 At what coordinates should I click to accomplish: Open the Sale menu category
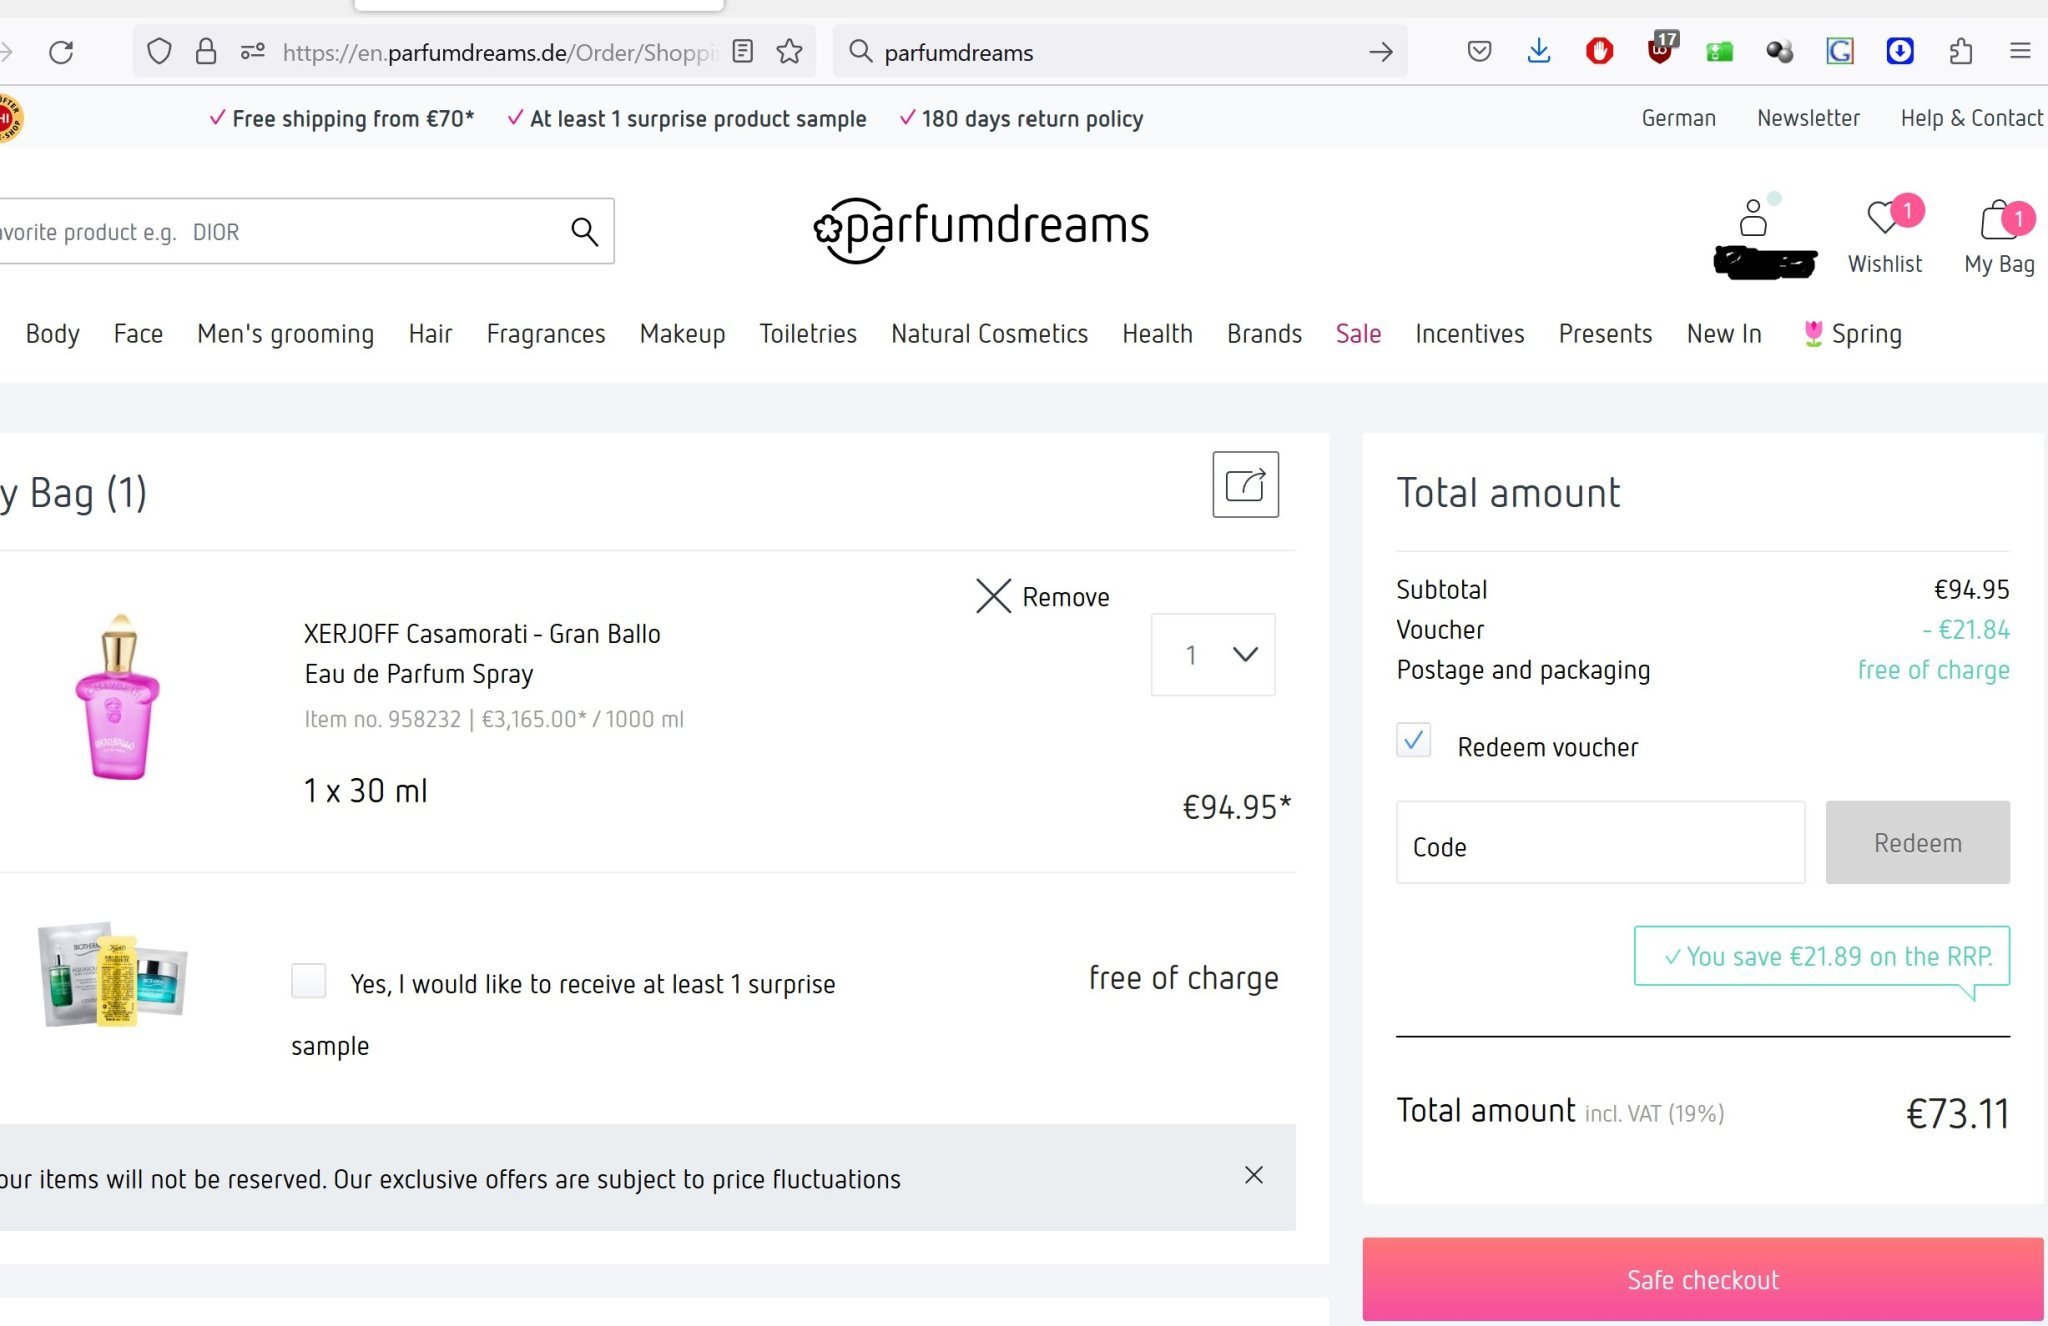tap(1358, 334)
